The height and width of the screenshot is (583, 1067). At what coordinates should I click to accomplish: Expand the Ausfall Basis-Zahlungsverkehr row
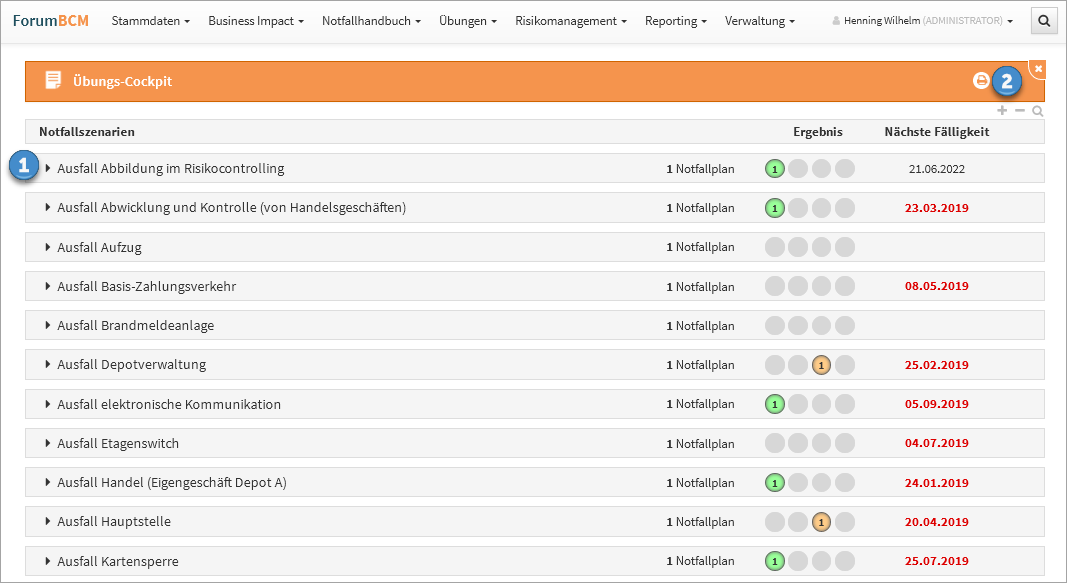48,286
